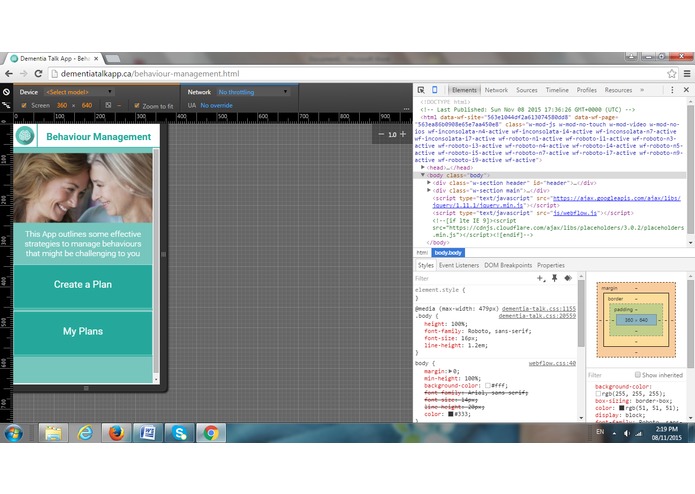
Task: Open the Timeline panel tab
Action: 557,90
